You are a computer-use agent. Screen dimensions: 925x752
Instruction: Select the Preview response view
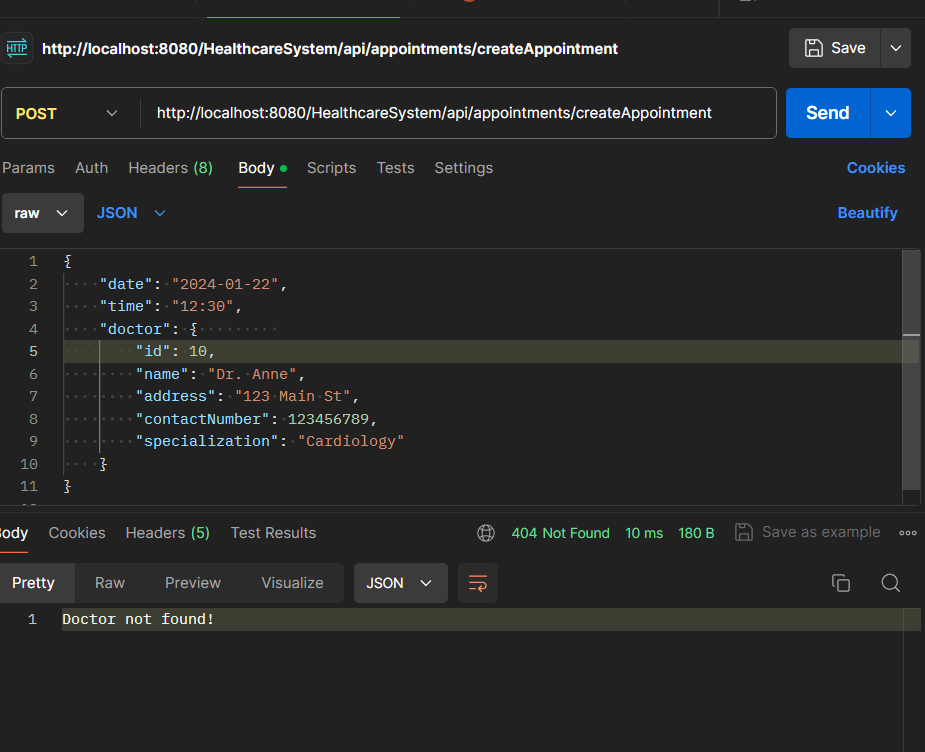click(x=193, y=583)
